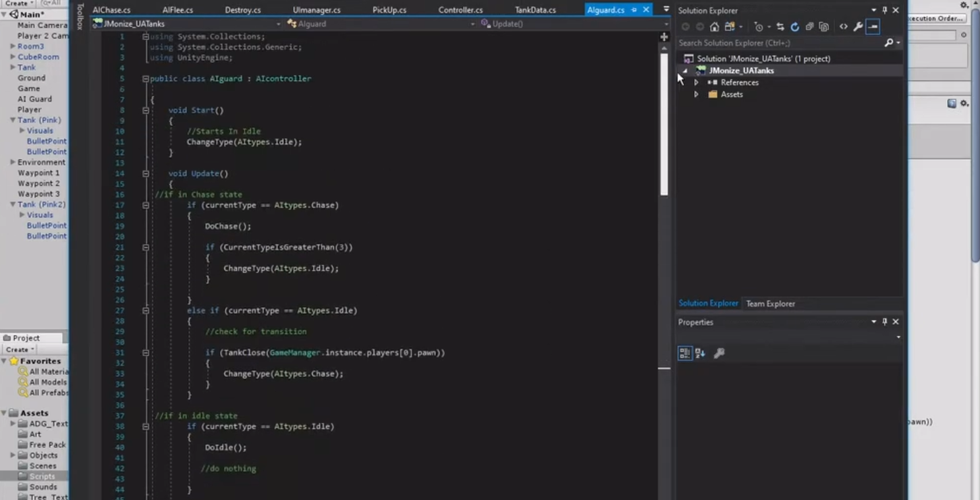Open the Properties panel window options dropdown
Screen dimensions: 980x500
click(x=874, y=321)
